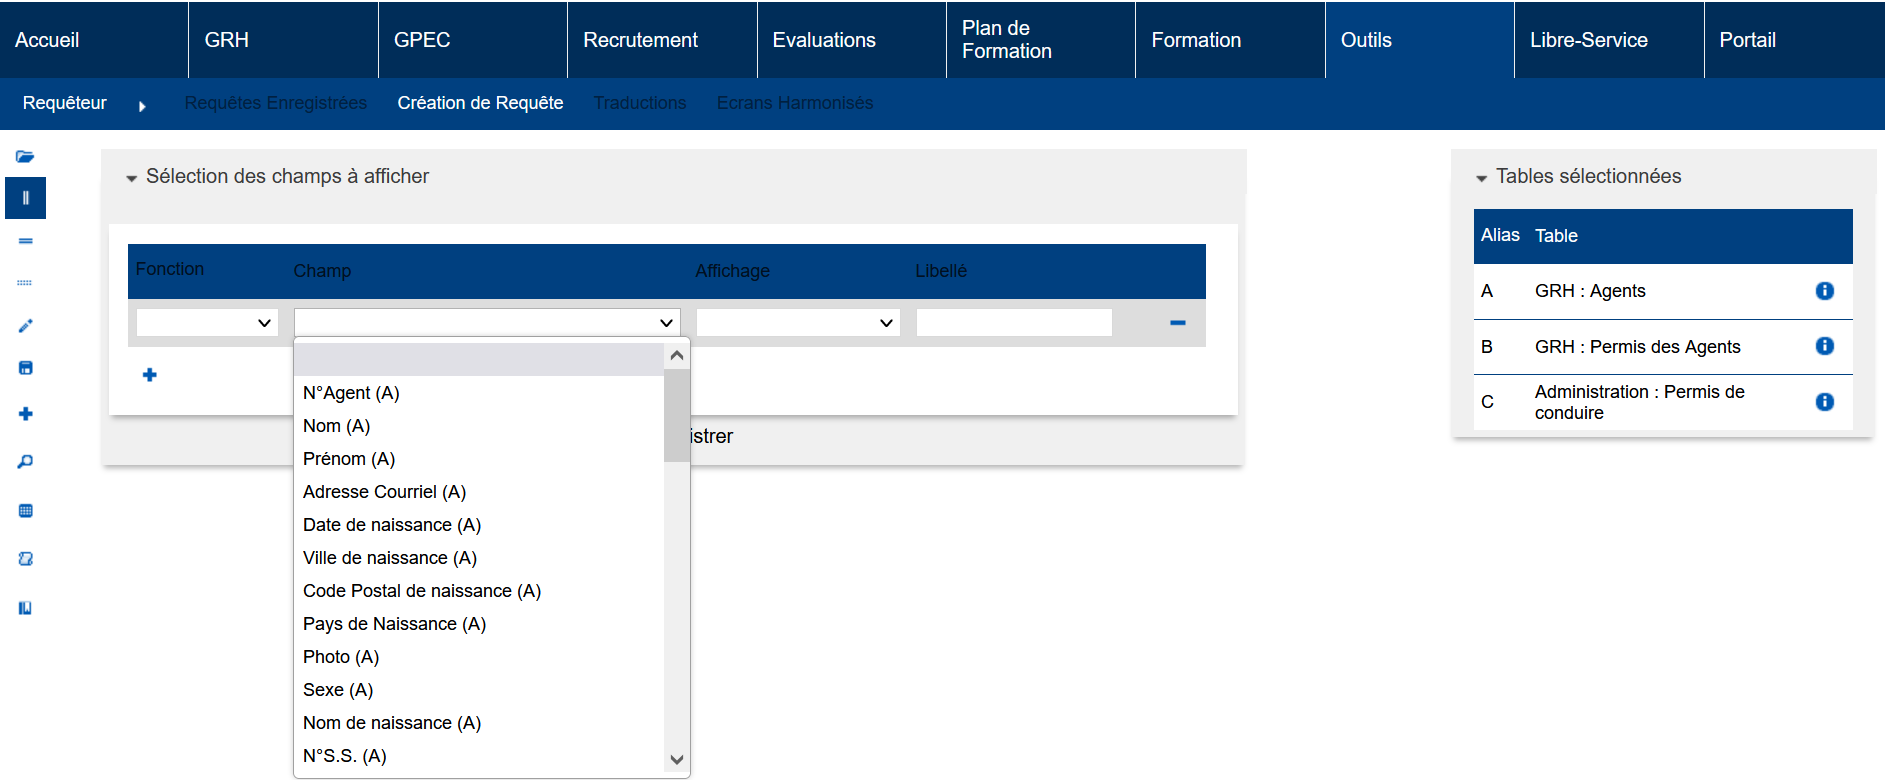Open the Affichage dropdown
This screenshot has width=1885, height=780.
point(798,323)
